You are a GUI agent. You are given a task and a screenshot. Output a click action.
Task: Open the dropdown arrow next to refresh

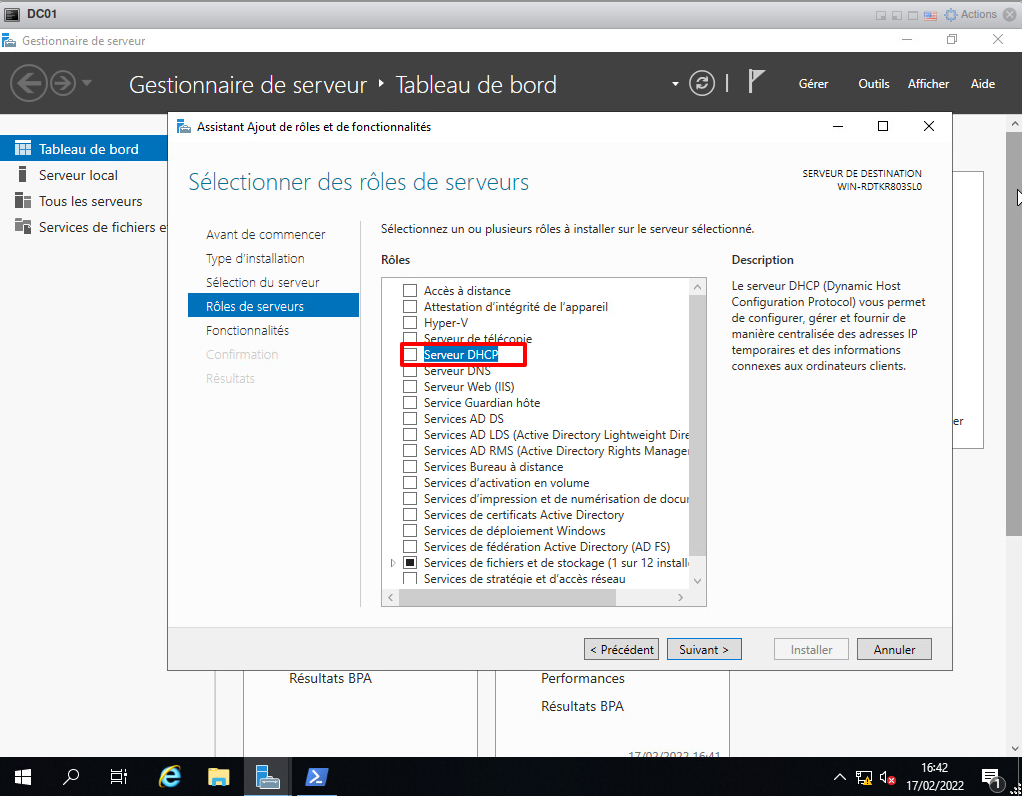pos(675,83)
